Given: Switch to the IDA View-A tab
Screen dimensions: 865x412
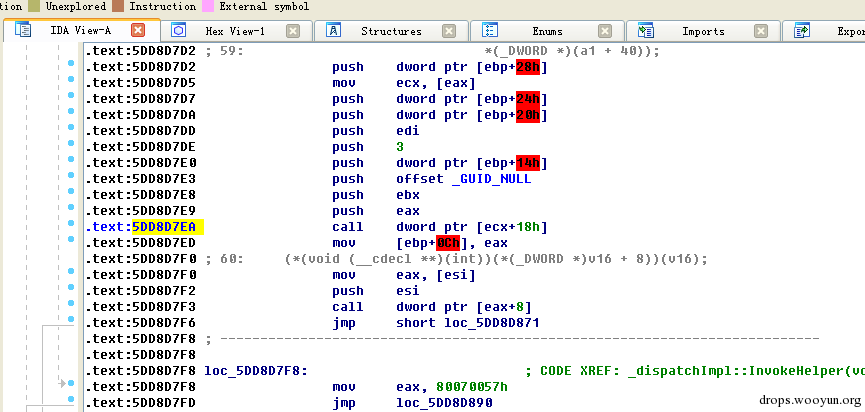Looking at the screenshot, I should (x=82, y=30).
